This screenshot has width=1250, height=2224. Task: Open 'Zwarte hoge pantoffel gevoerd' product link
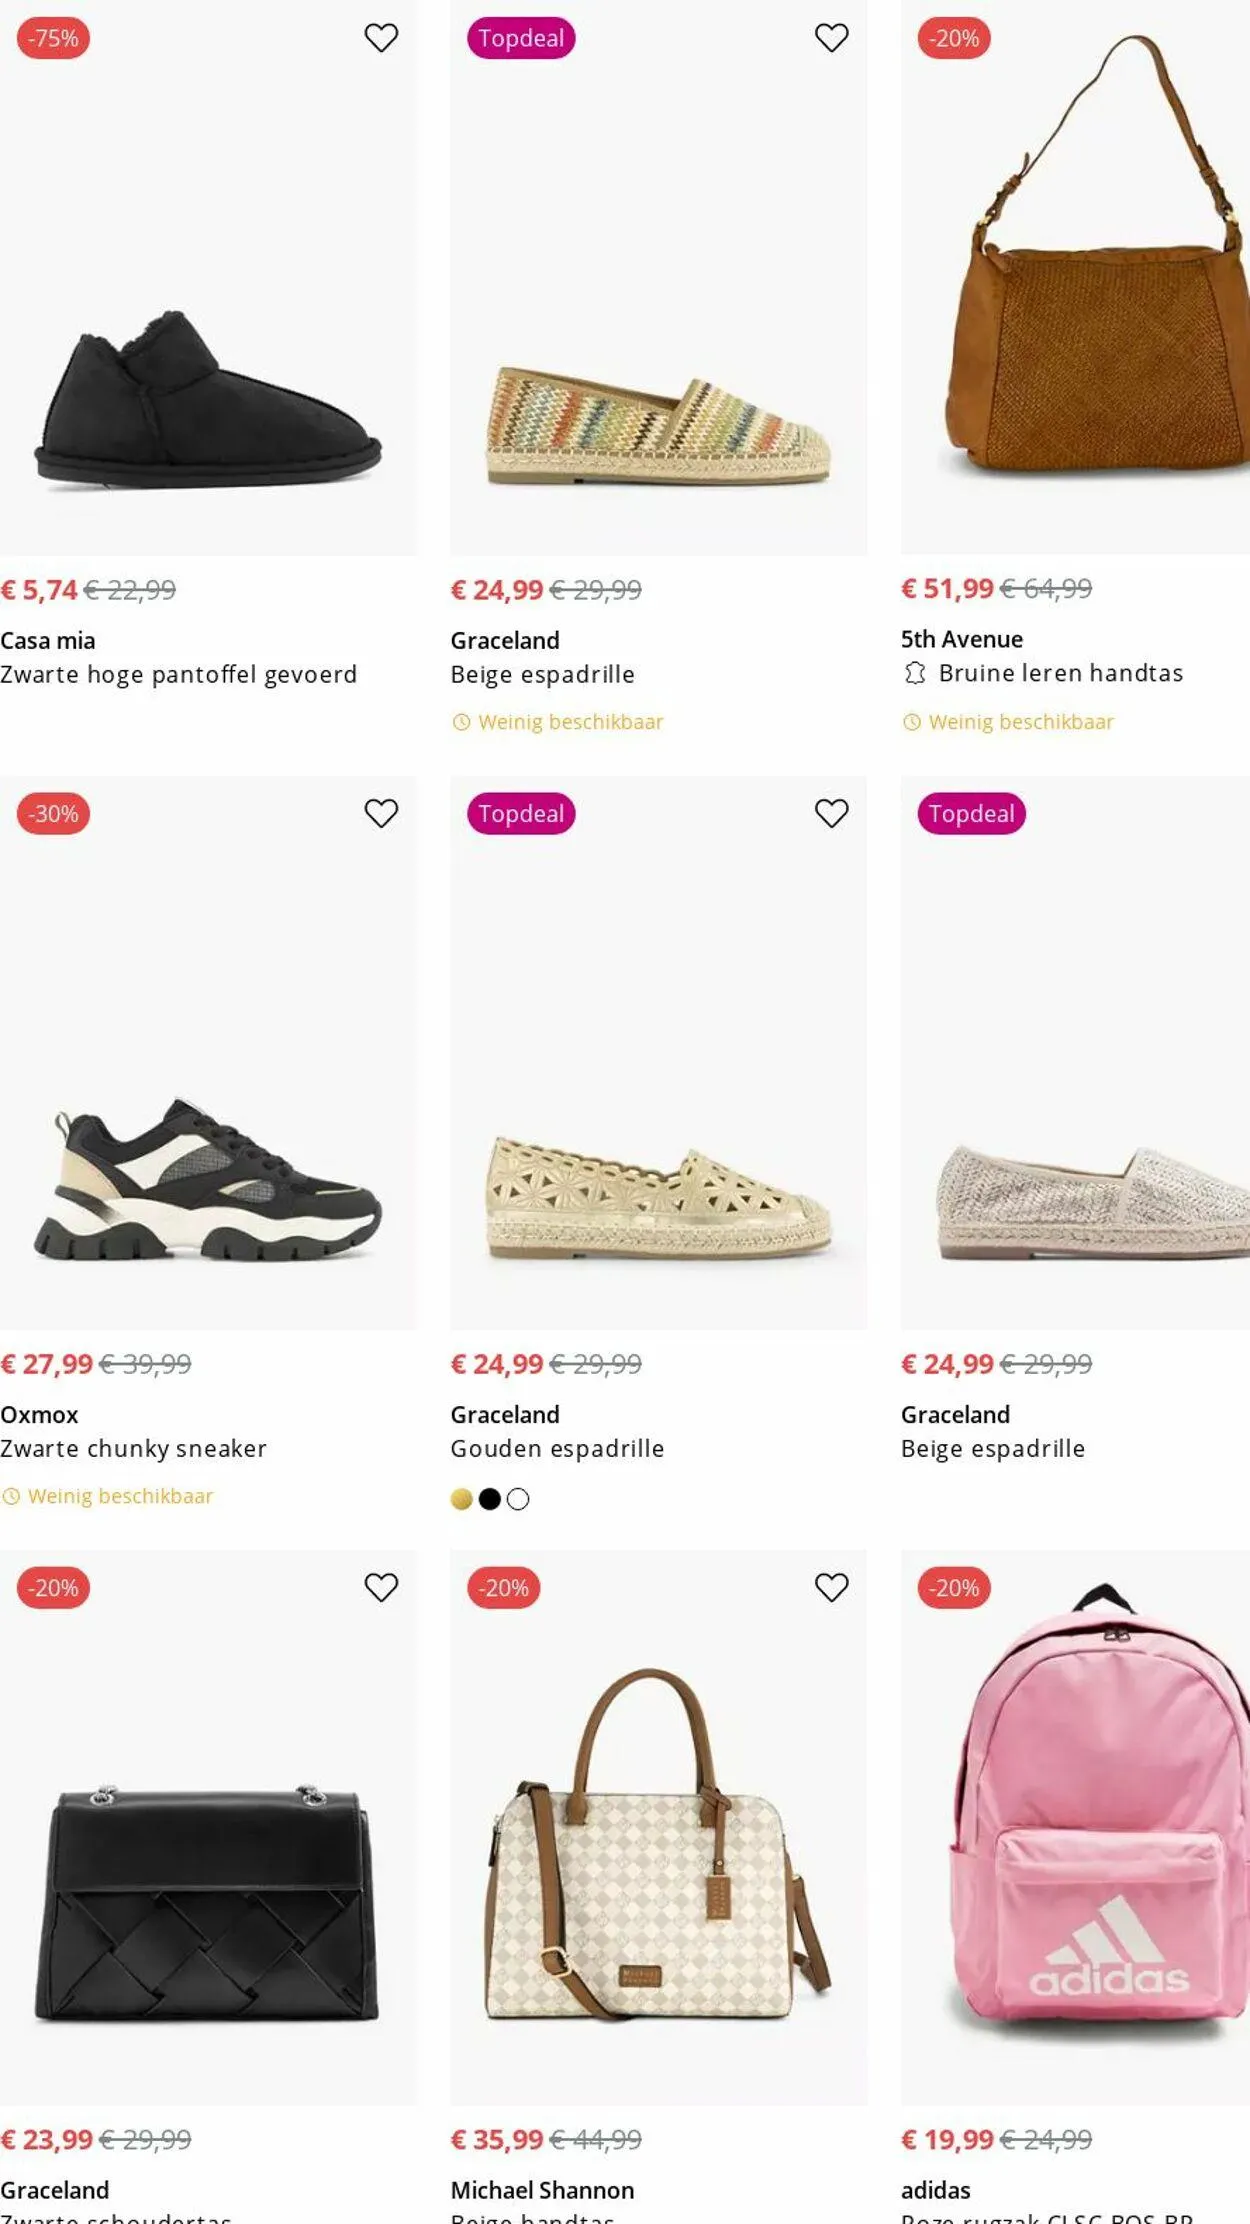click(x=178, y=674)
